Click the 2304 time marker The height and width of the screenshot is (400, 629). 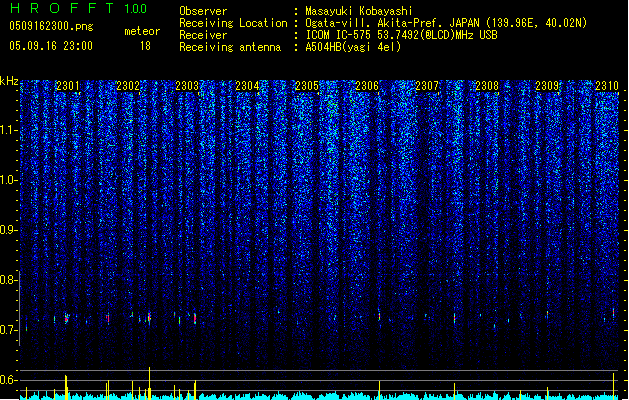[x=247, y=85]
